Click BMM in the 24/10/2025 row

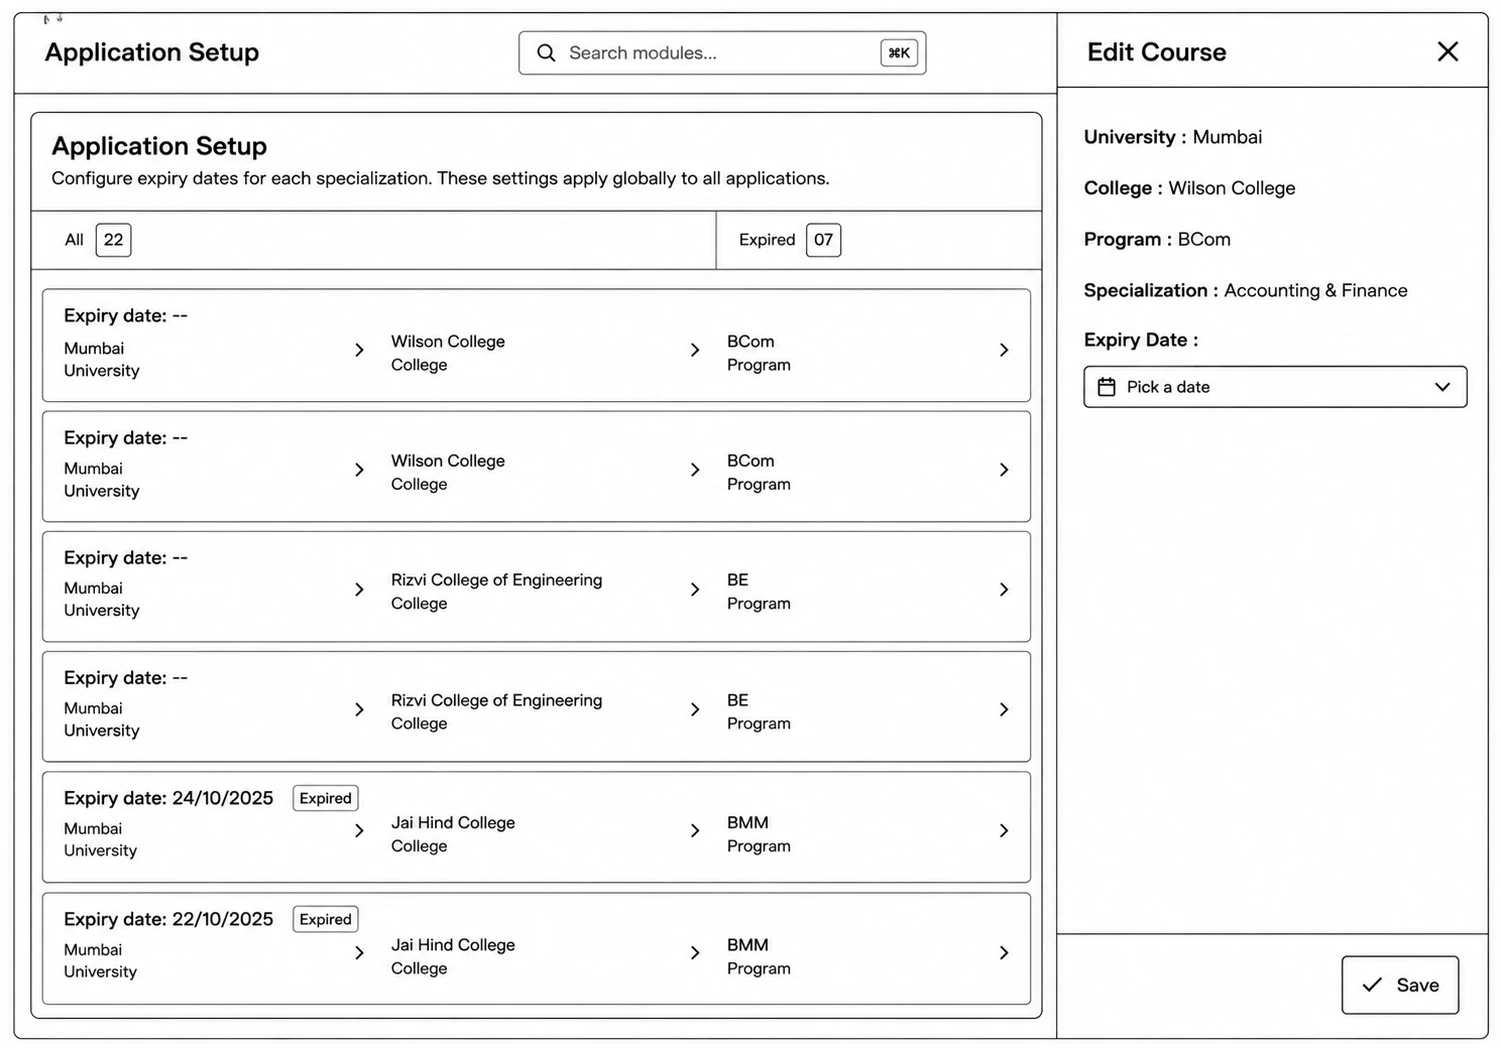coord(748,823)
